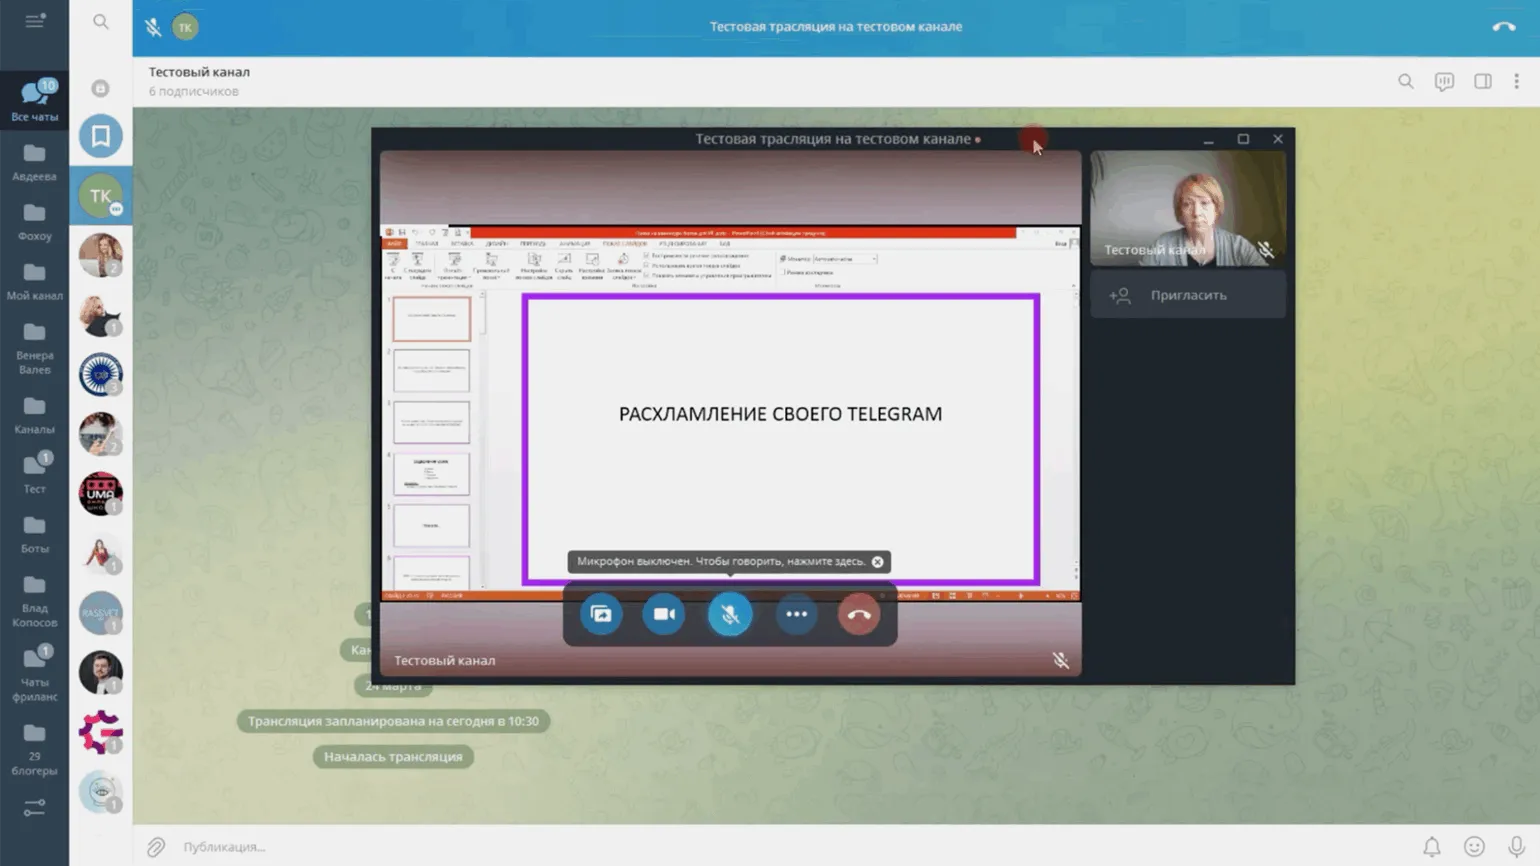The height and width of the screenshot is (866, 1540).
Task: Open the three-dots more options in call
Action: click(x=796, y=614)
